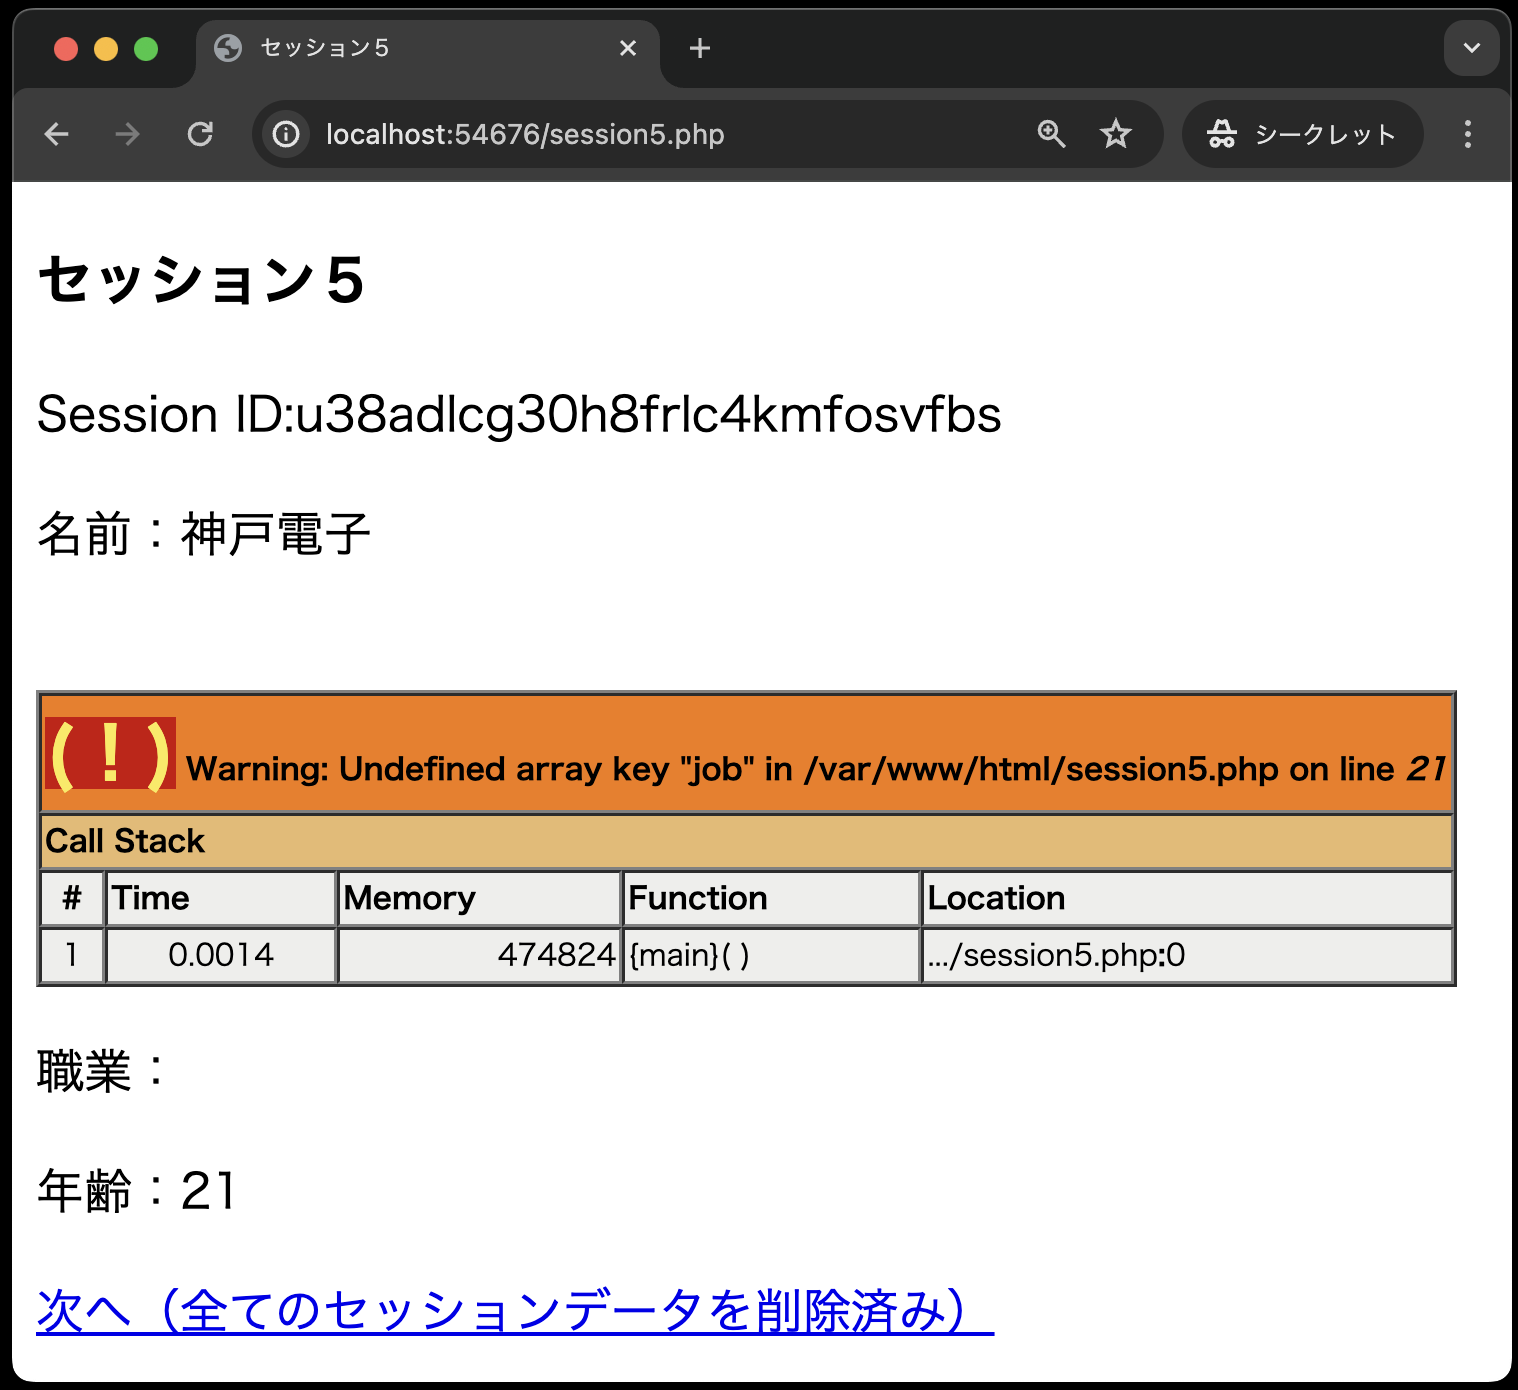Screen dimensions: 1518x1390
Task: Expand the tab search dropdown chevron
Action: click(x=1471, y=48)
